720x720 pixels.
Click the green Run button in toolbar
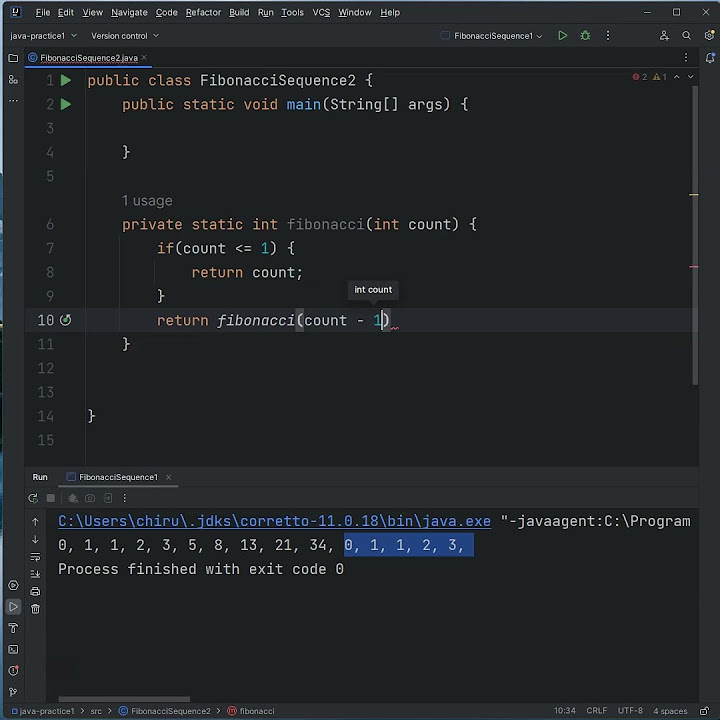(x=562, y=36)
